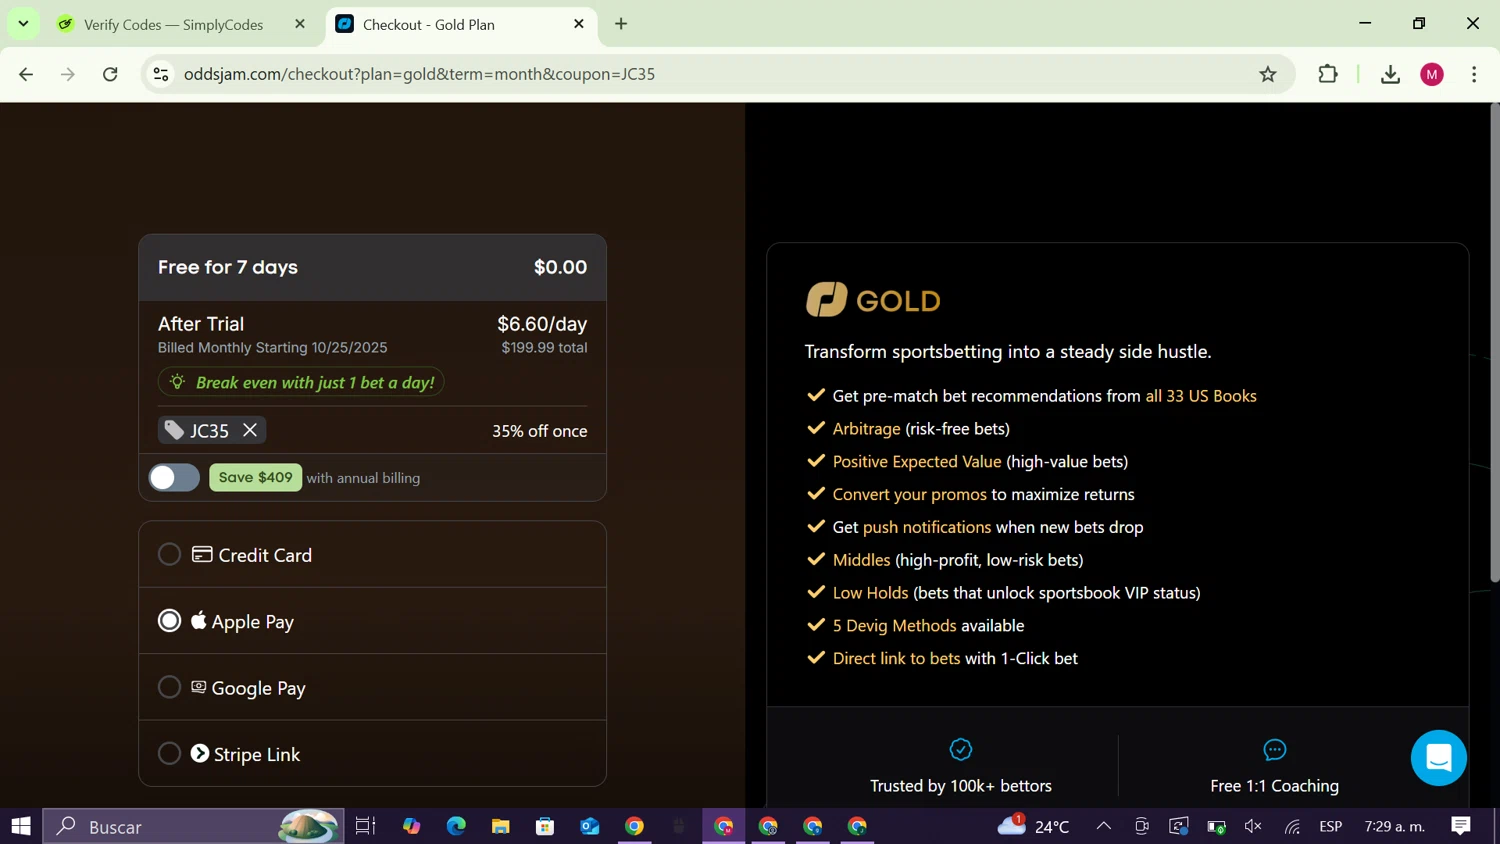Viewport: 1500px width, 844px height.
Task: Click '5 Devig Methods' highlighted text
Action: (894, 626)
